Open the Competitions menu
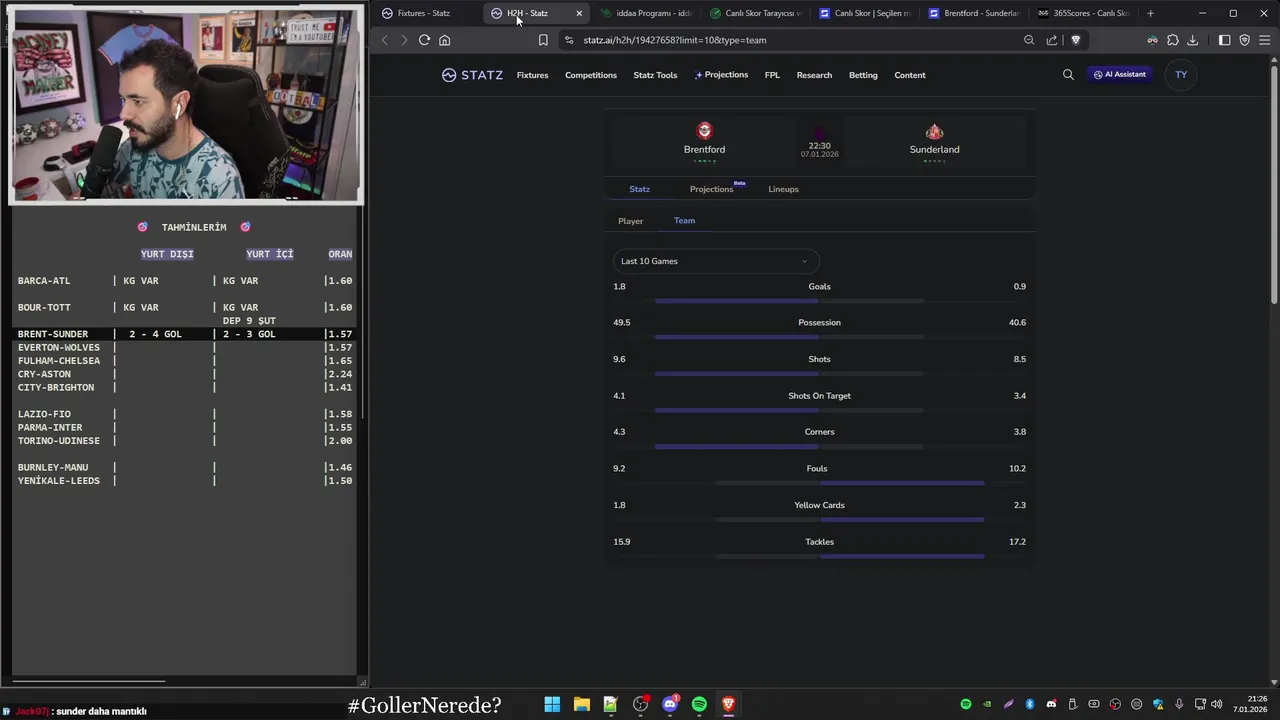1280x720 pixels. 590,75
